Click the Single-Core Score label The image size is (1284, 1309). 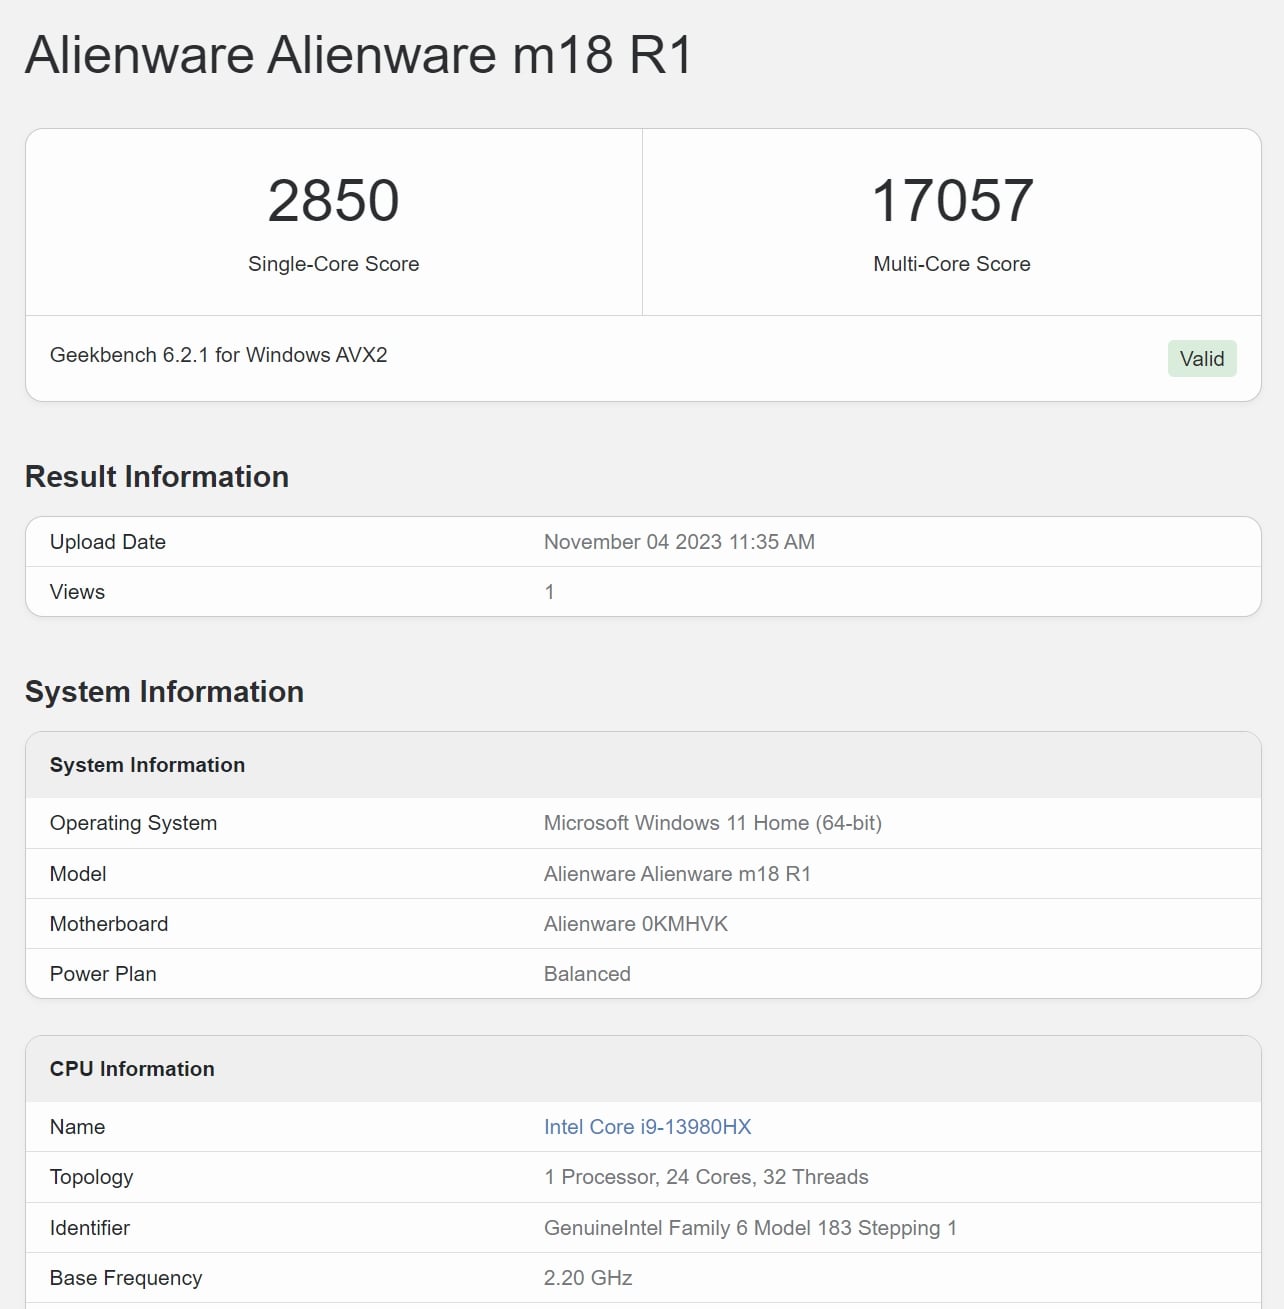pos(333,264)
